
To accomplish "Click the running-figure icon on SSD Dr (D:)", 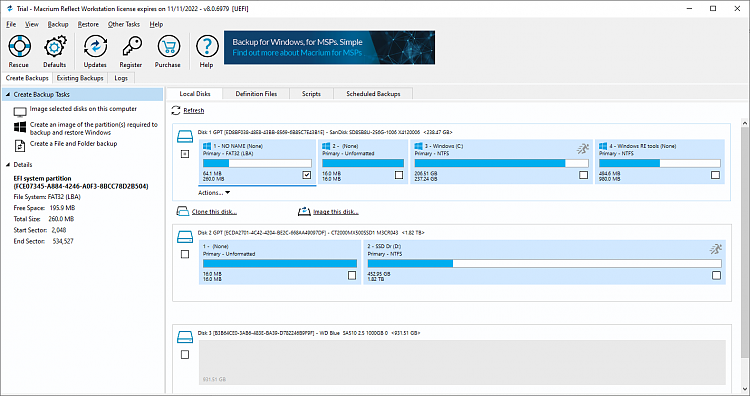I will (x=716, y=249).
